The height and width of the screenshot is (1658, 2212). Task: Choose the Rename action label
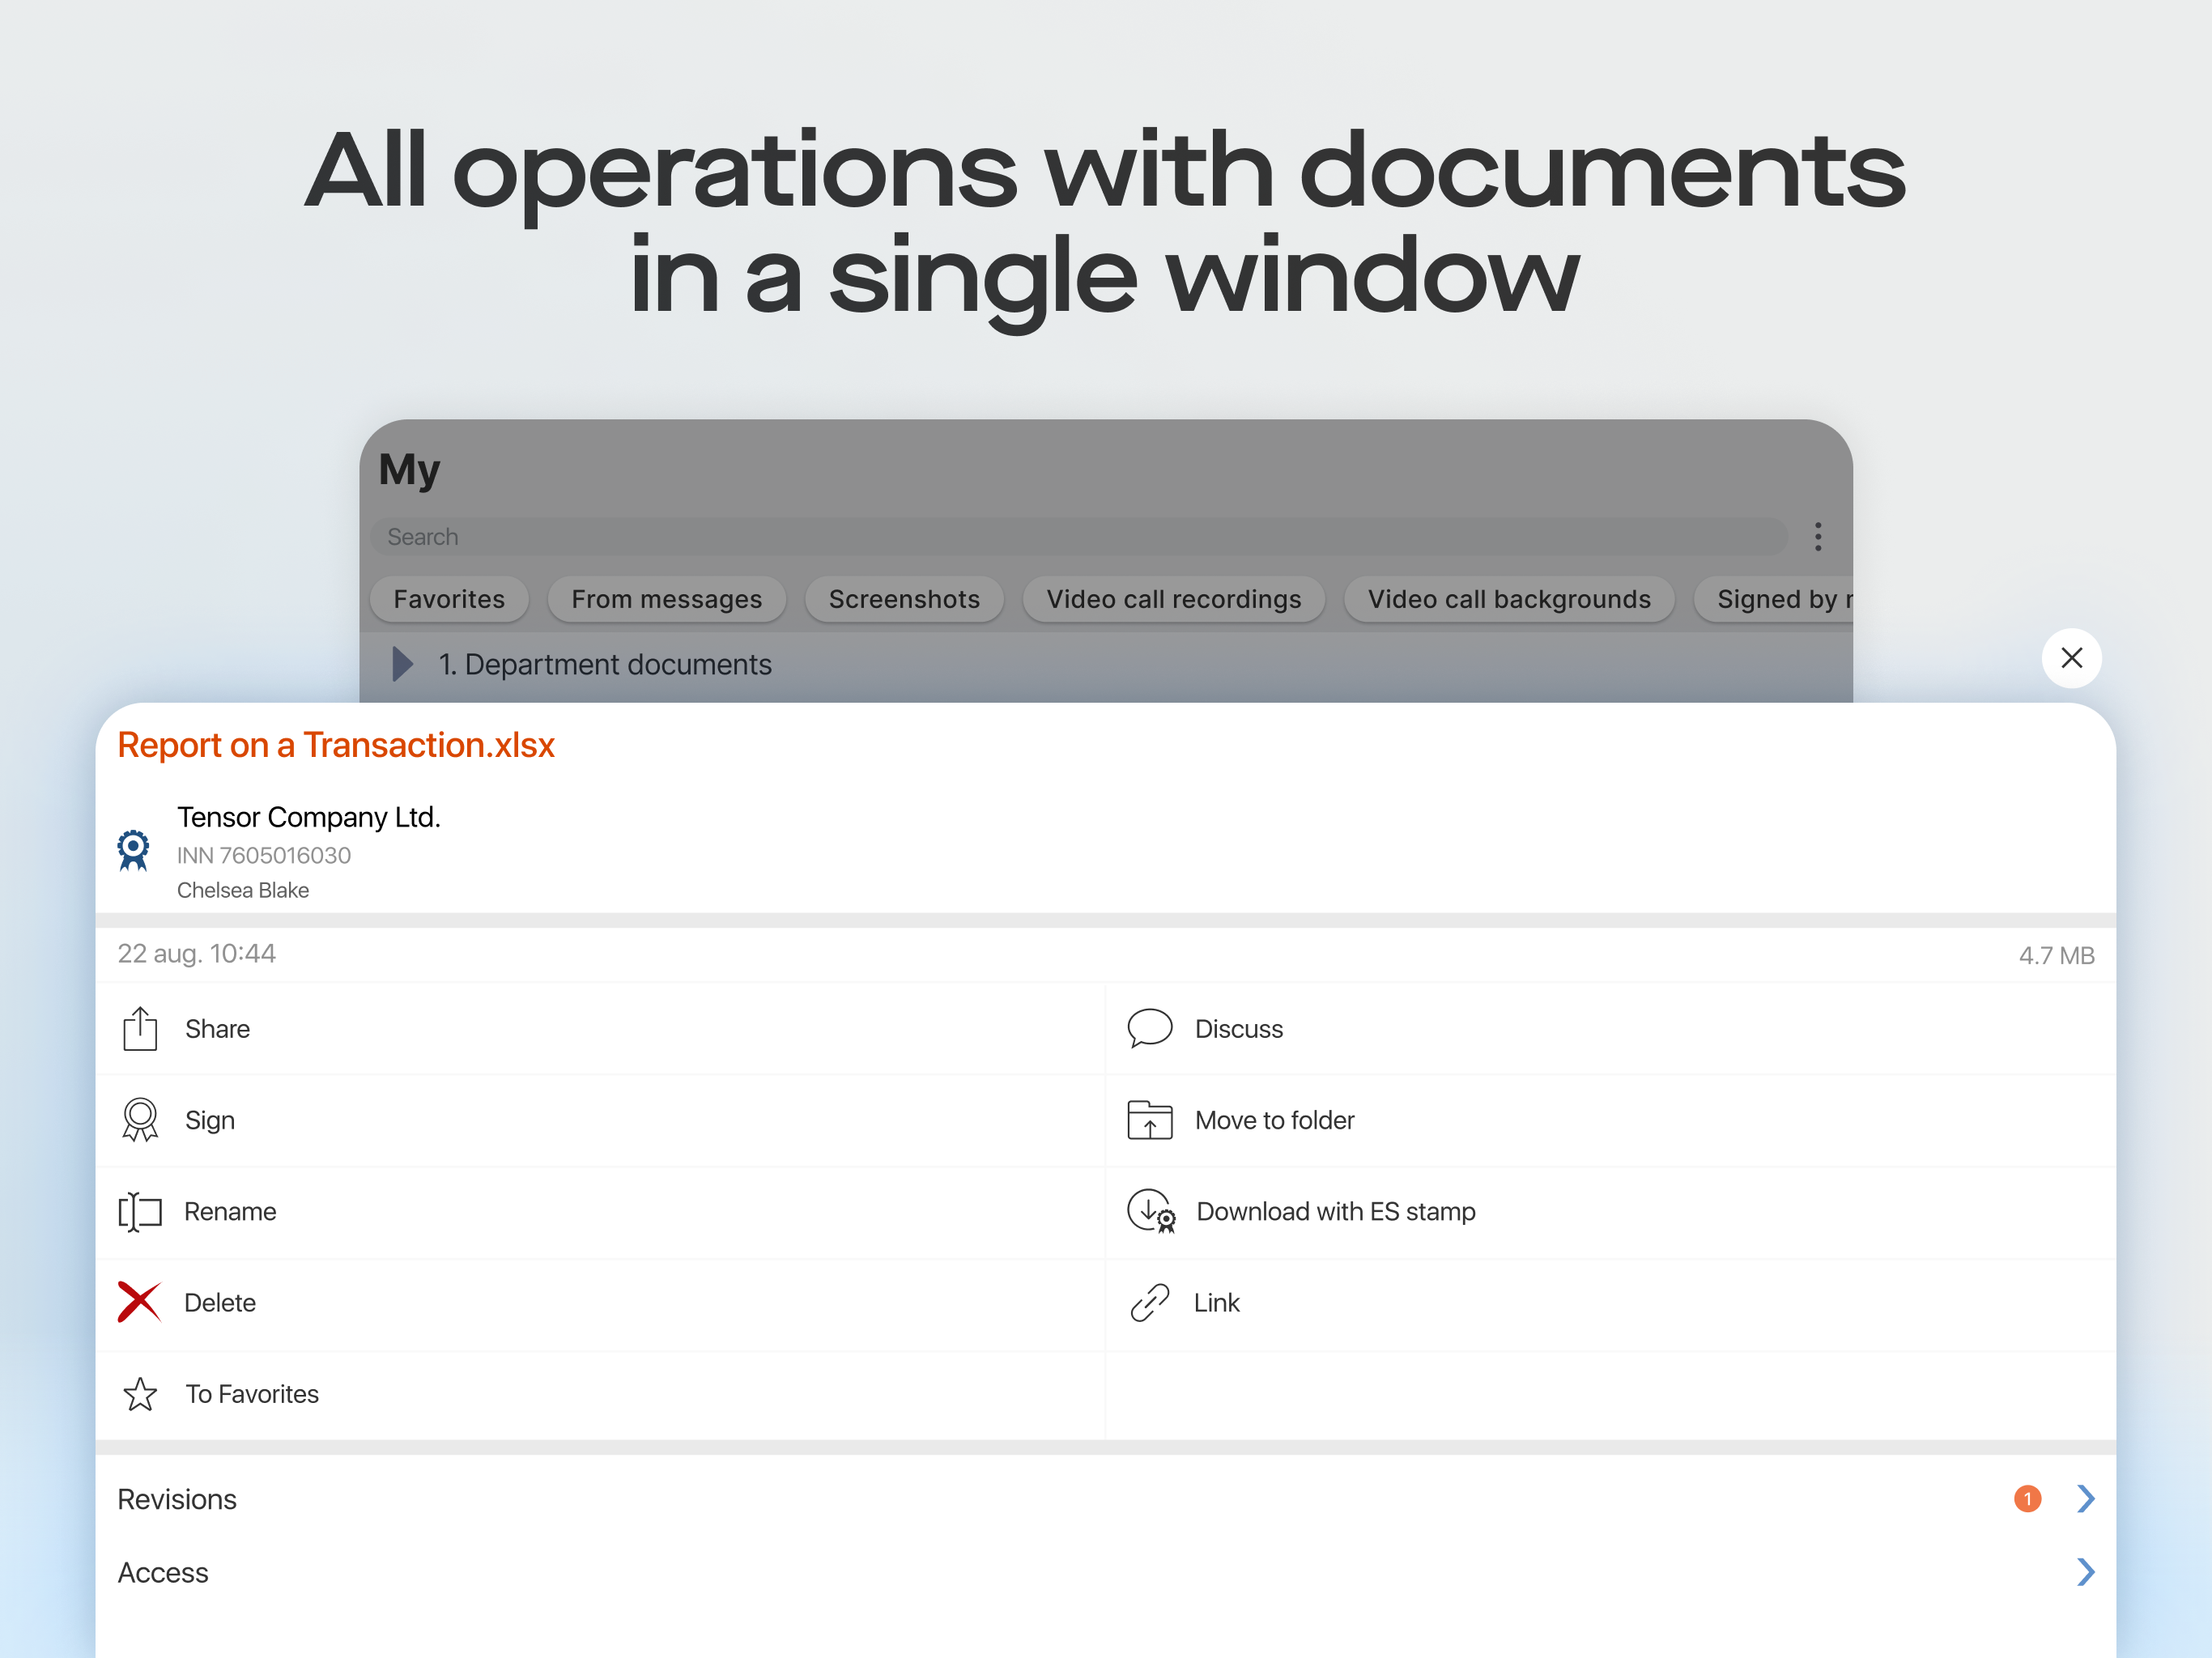(x=230, y=1211)
